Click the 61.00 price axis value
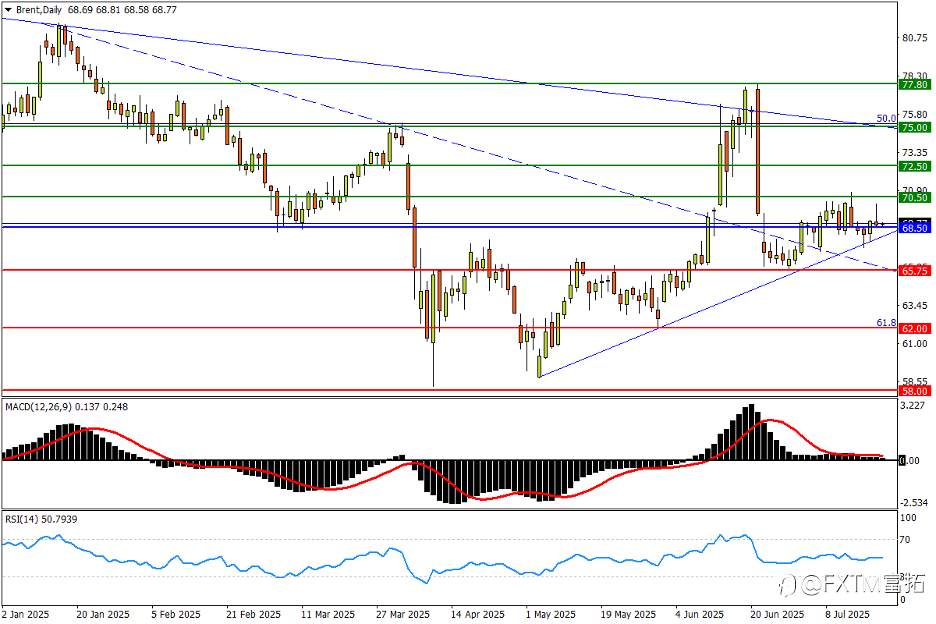The width and height of the screenshot is (936, 624). [x=915, y=343]
